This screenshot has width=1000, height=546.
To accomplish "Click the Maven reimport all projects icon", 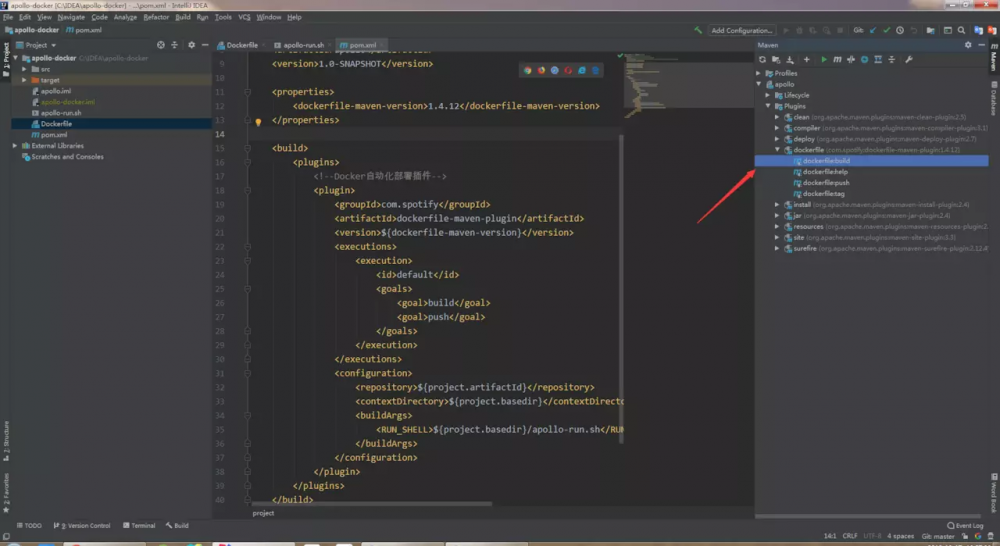I will [763, 60].
